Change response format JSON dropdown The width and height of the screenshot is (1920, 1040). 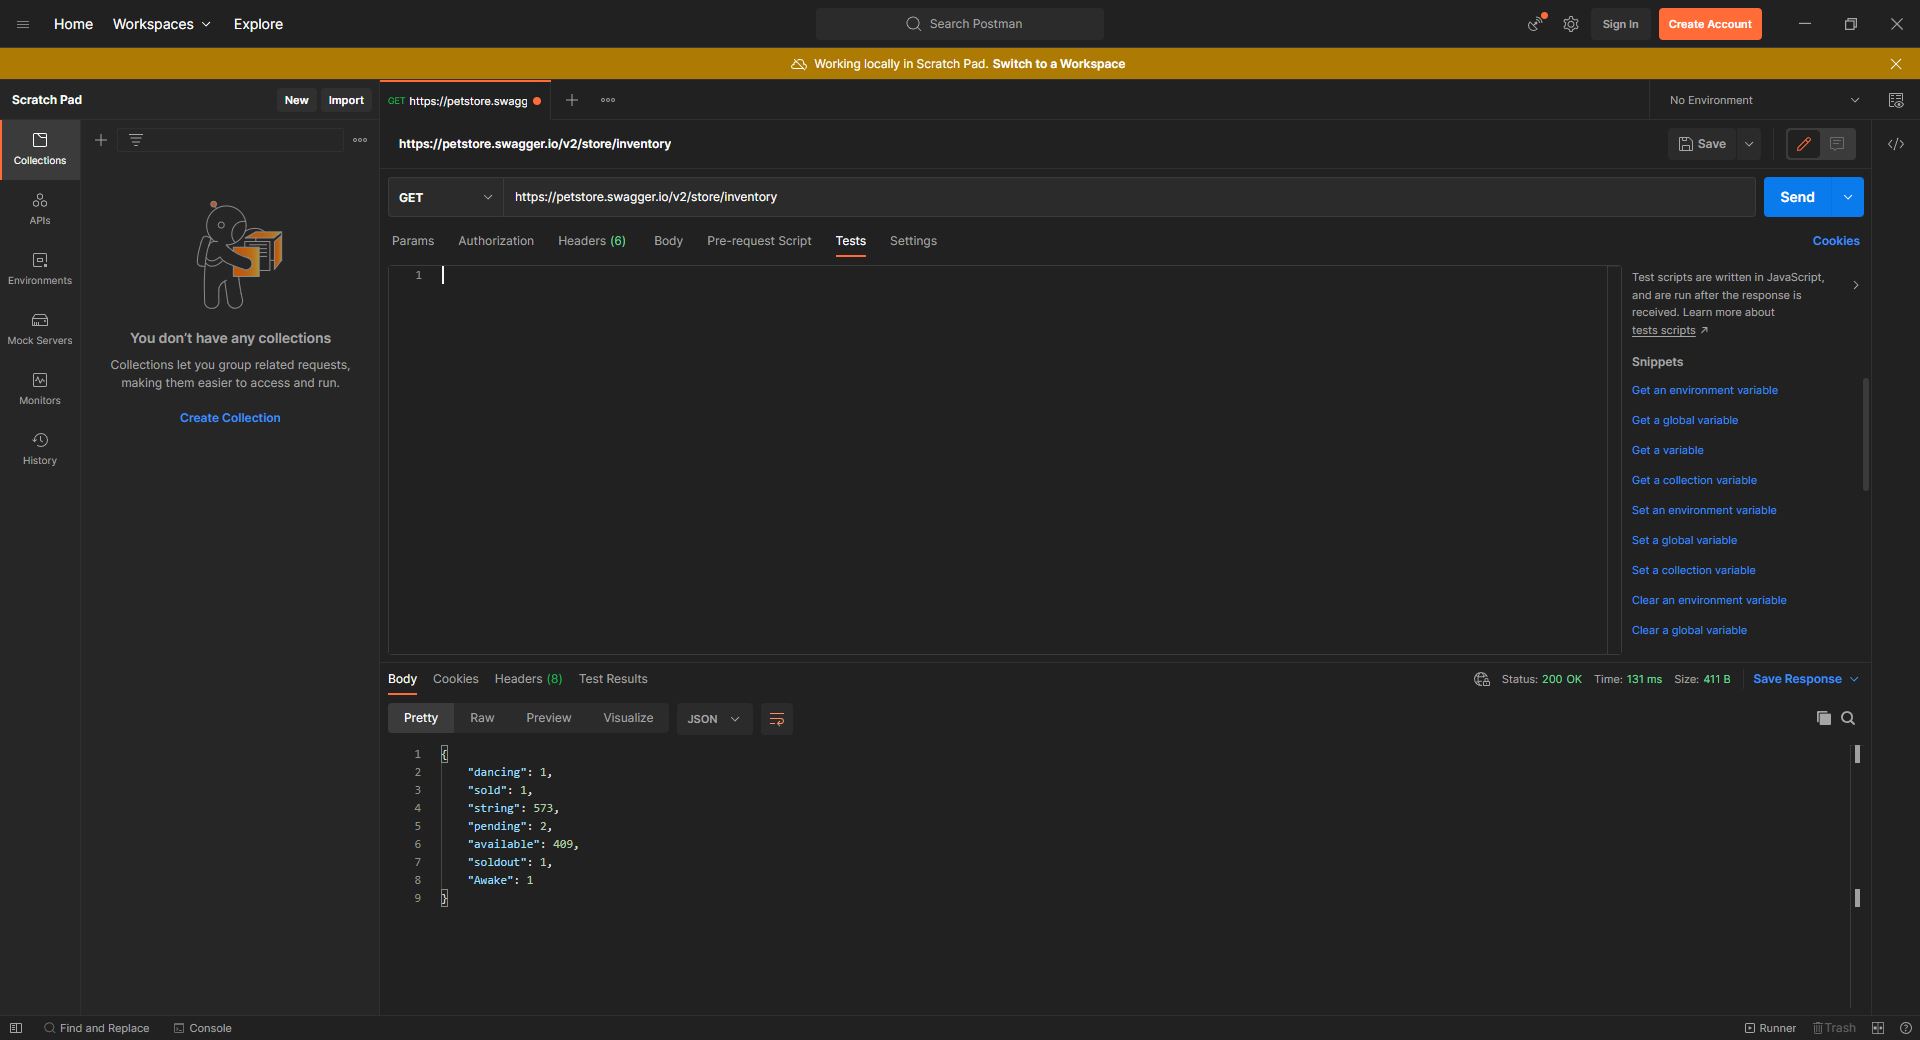[x=714, y=719]
